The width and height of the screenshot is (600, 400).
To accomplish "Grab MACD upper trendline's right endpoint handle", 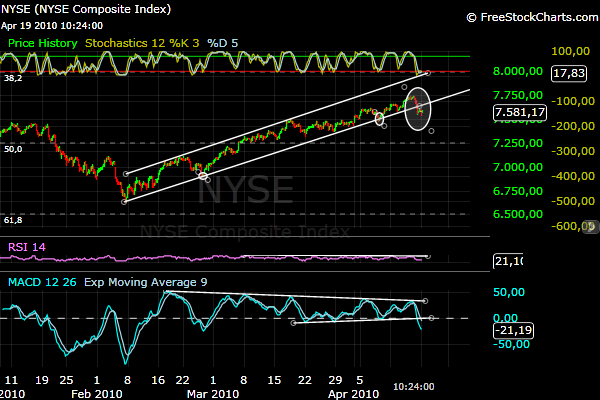I will click(x=425, y=301).
